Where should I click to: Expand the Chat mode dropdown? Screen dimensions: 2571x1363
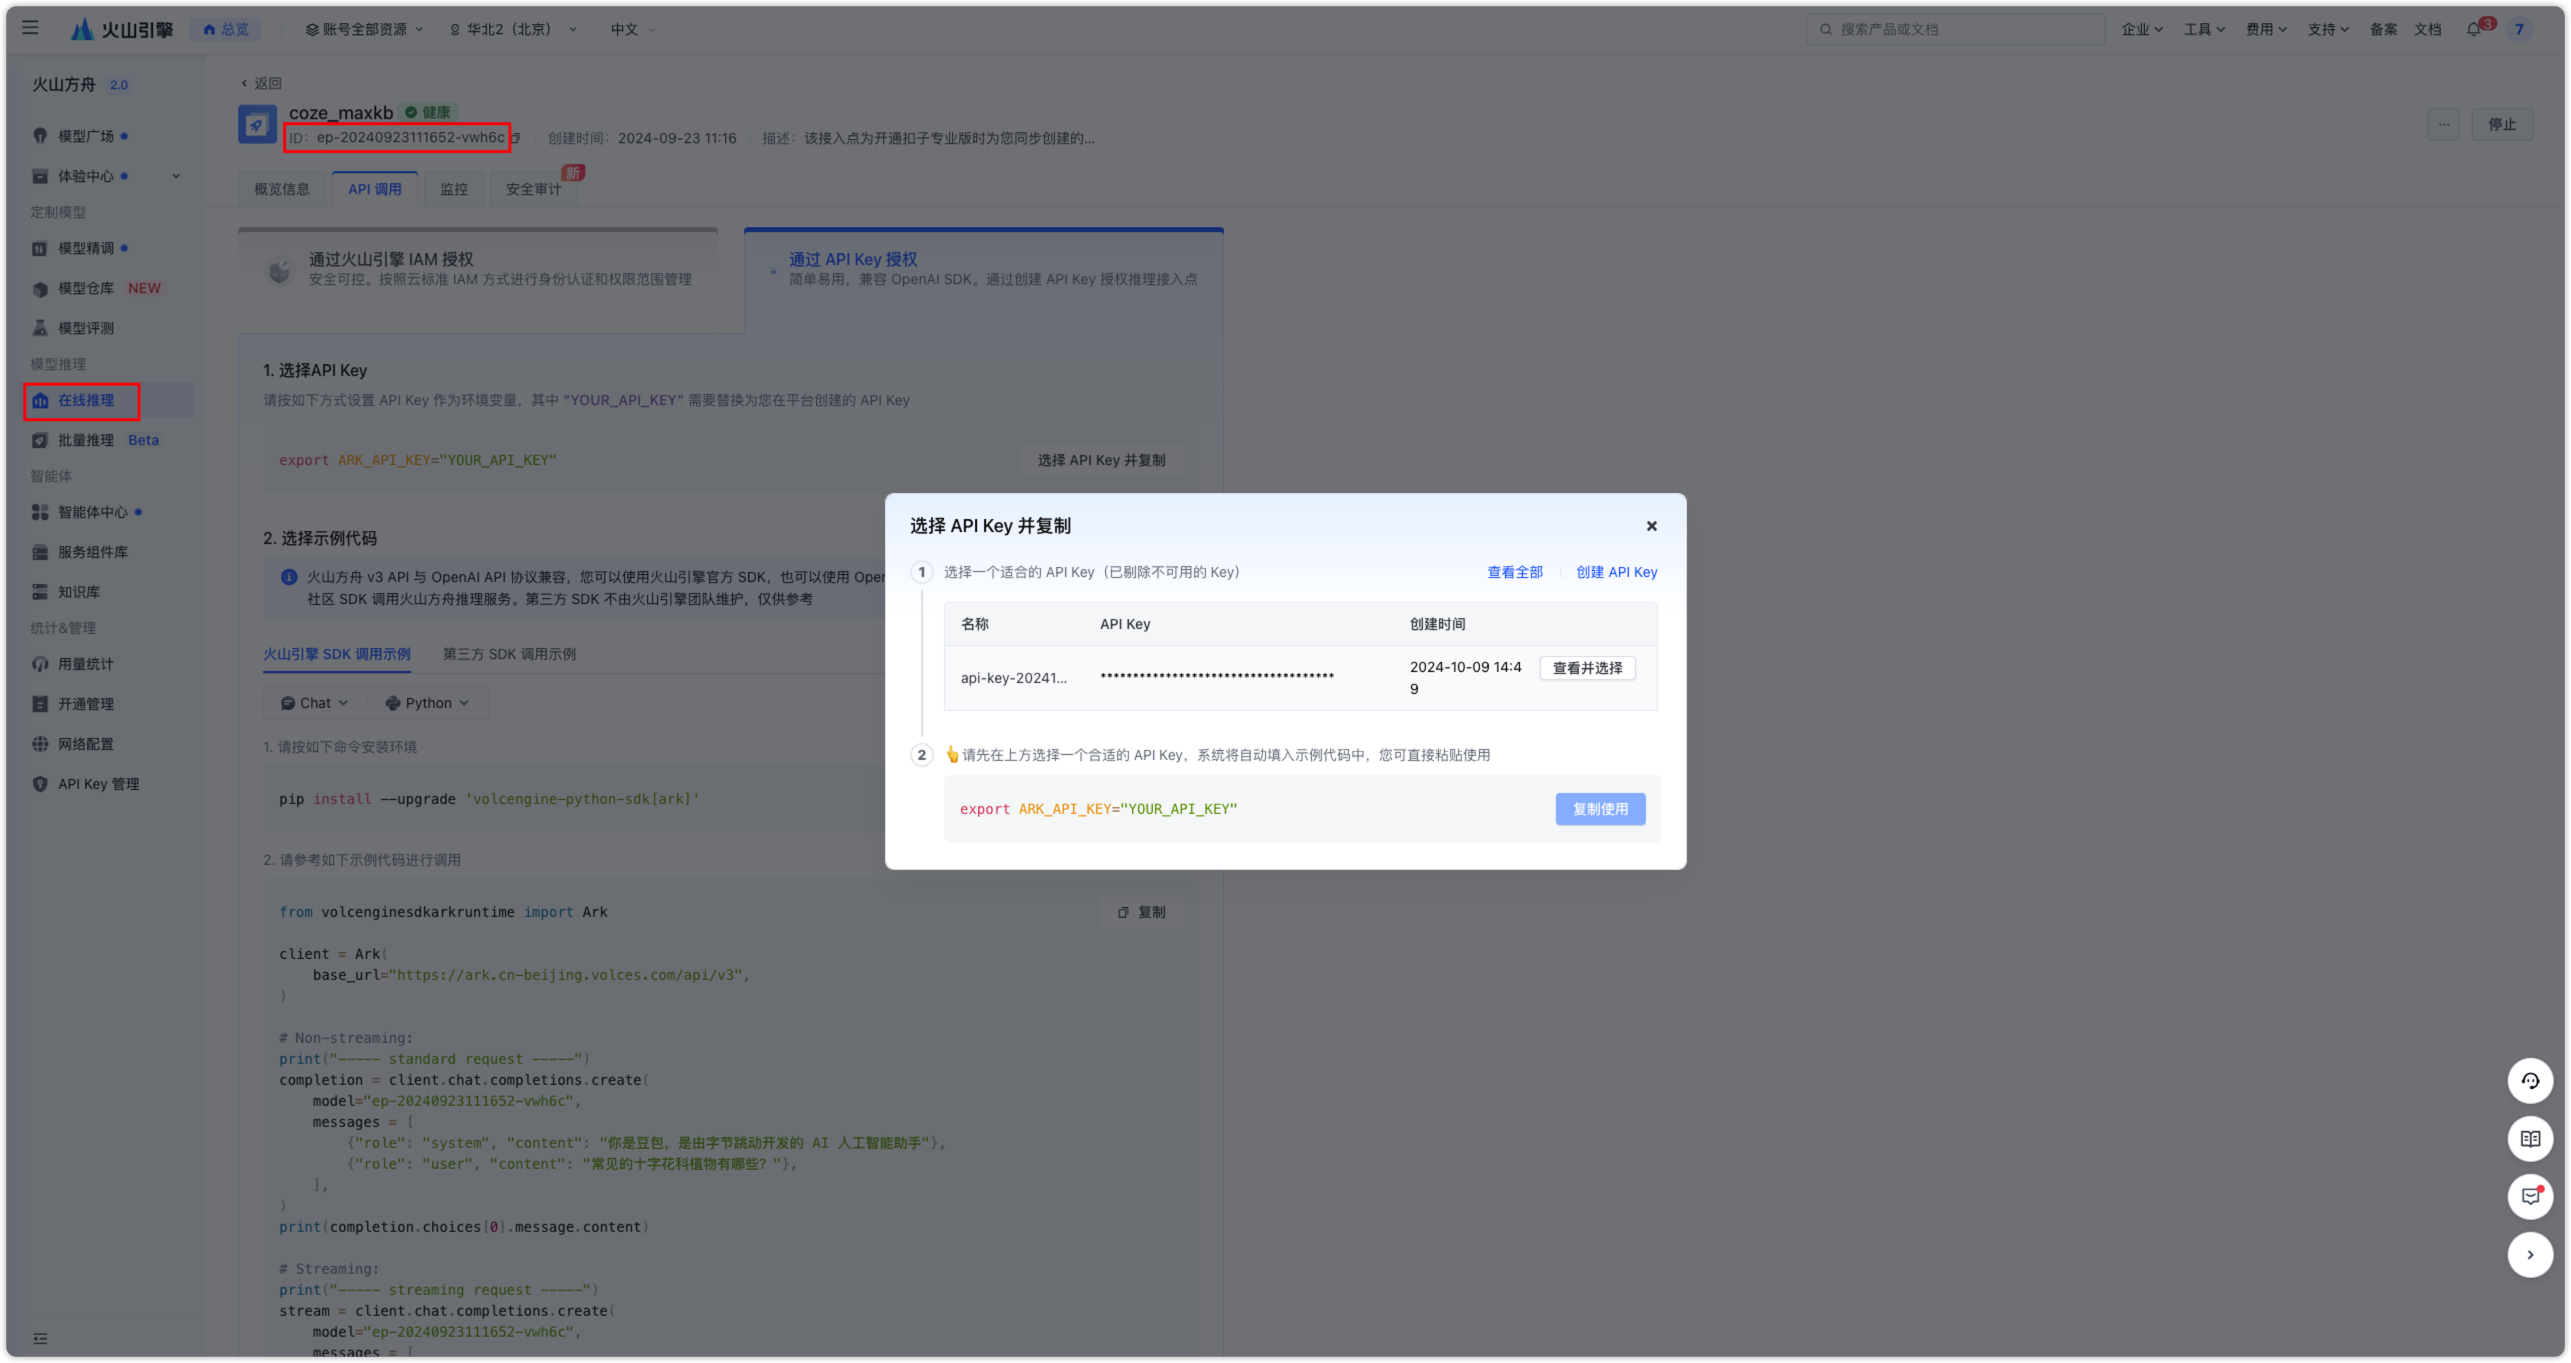click(313, 702)
